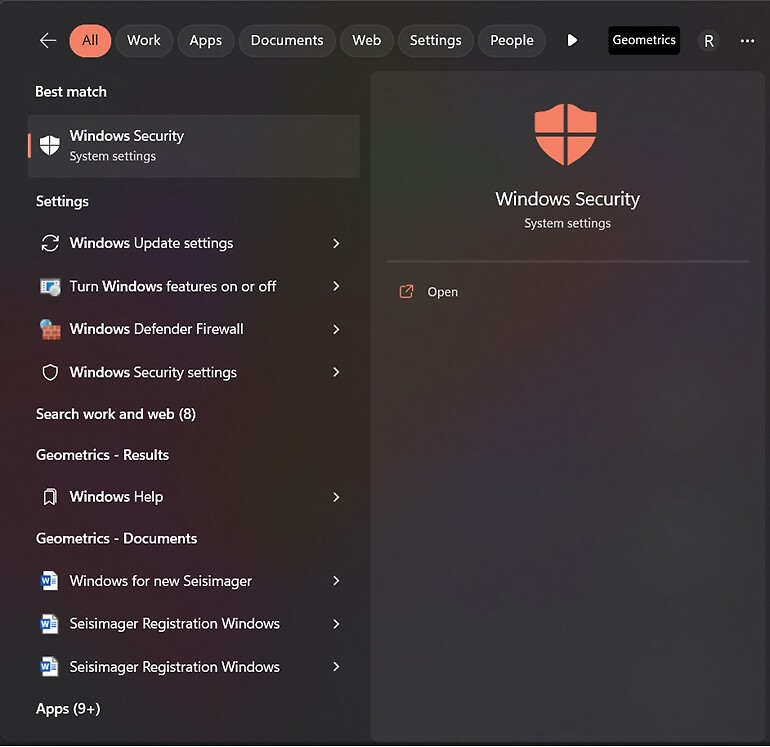
Task: Select the Web filter tab
Action: [x=366, y=40]
